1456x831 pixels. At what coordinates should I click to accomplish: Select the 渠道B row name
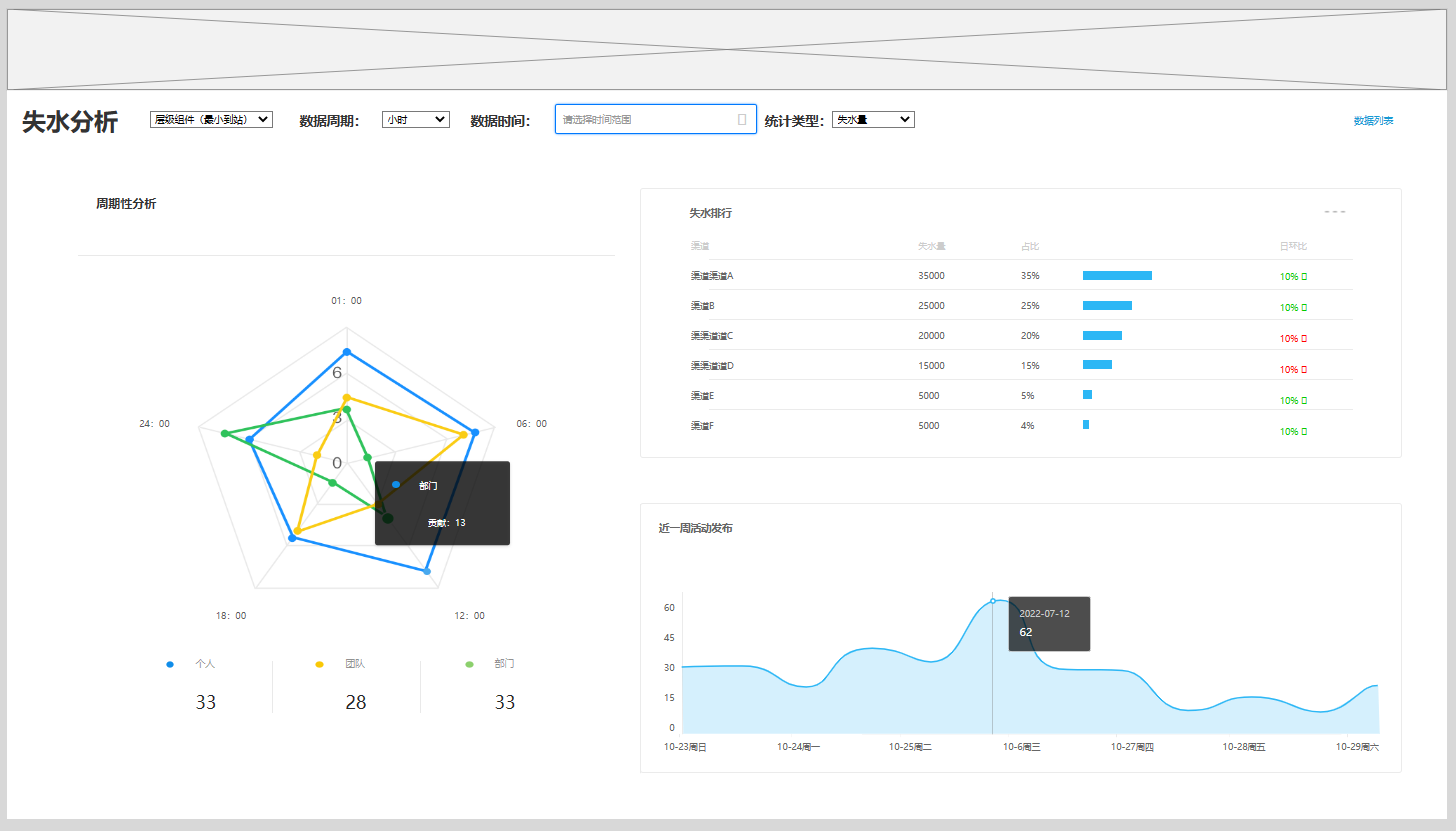coord(702,306)
